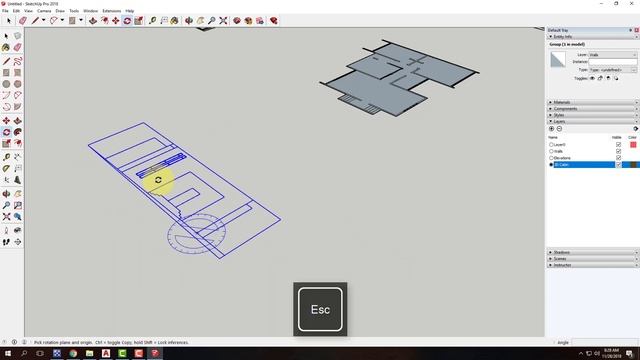This screenshot has height=360, width=640.
Task: Open the Camera menu
Action: pyautogui.click(x=44, y=11)
